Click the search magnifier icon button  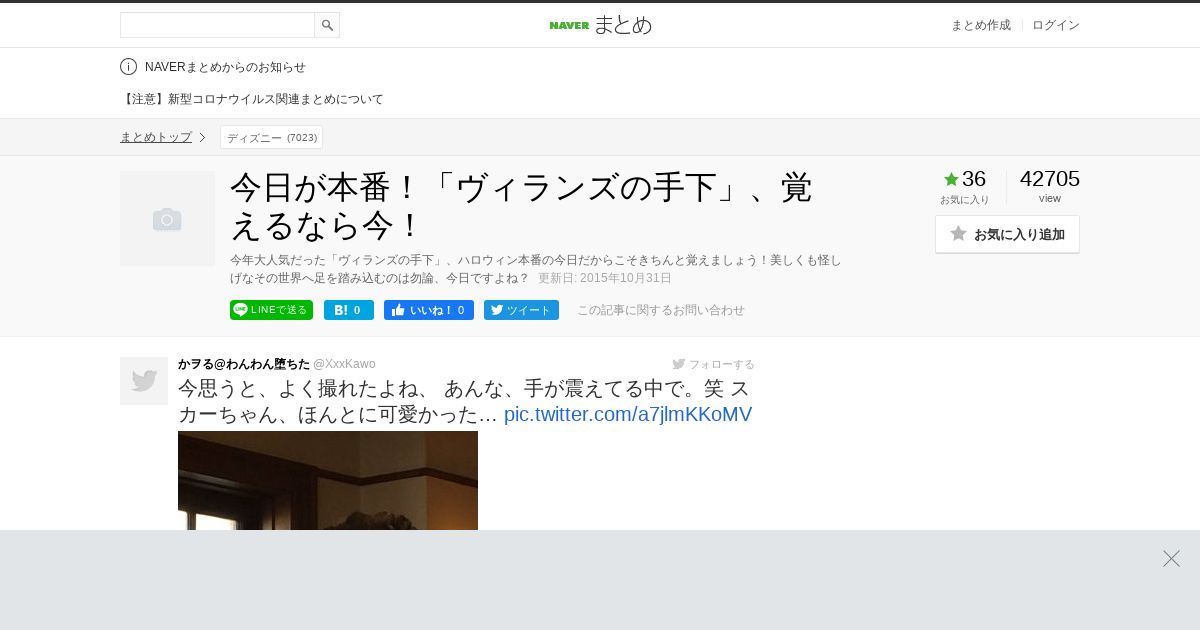[x=327, y=25]
